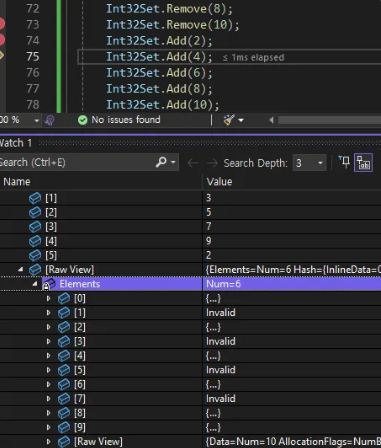
Task: Open code cleanup profile dropdown arrow
Action: pos(241,120)
